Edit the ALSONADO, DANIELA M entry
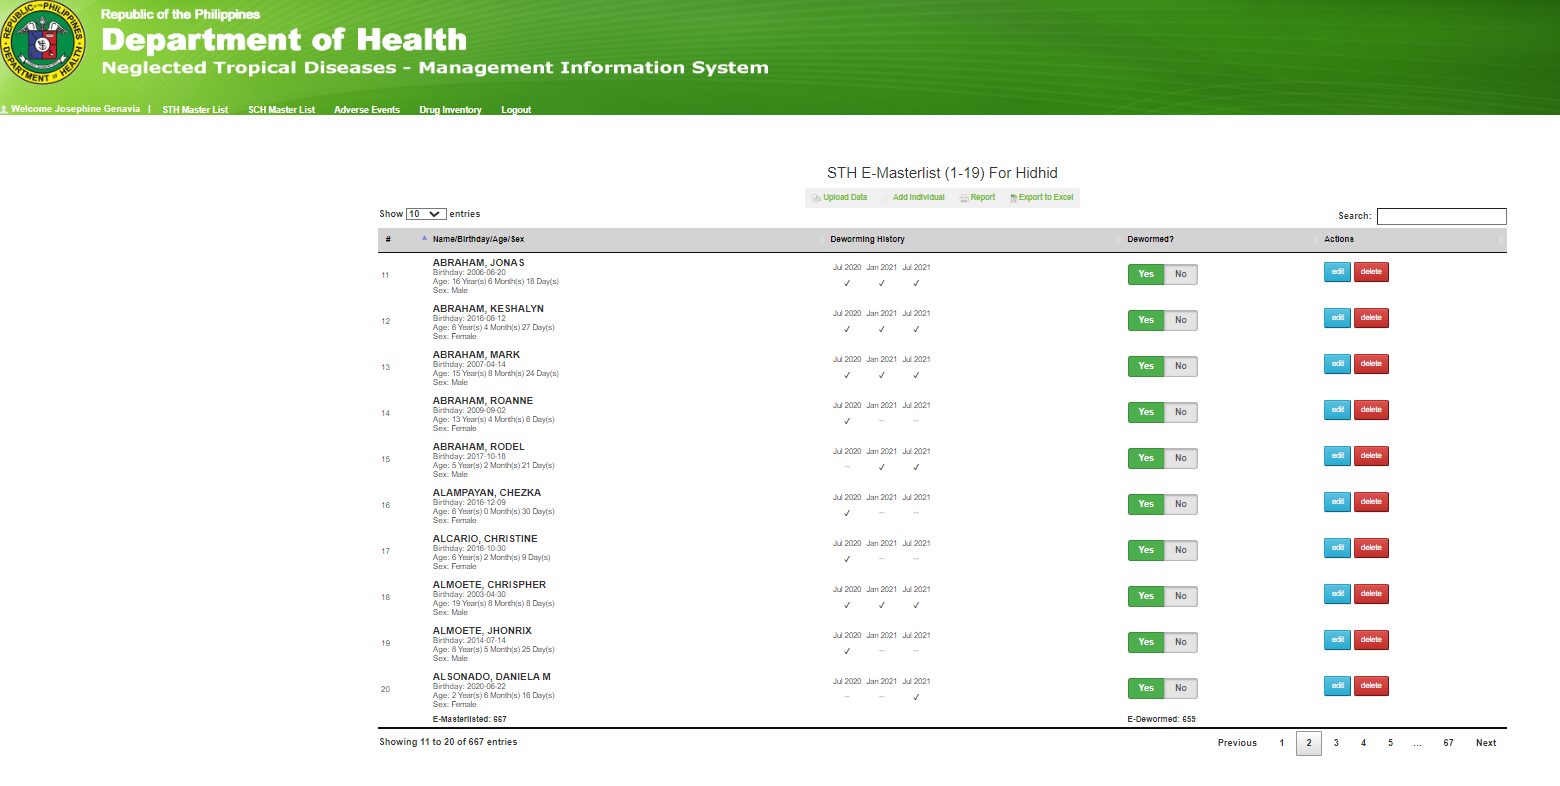Viewport: 1560px width, 786px height. tap(1337, 686)
